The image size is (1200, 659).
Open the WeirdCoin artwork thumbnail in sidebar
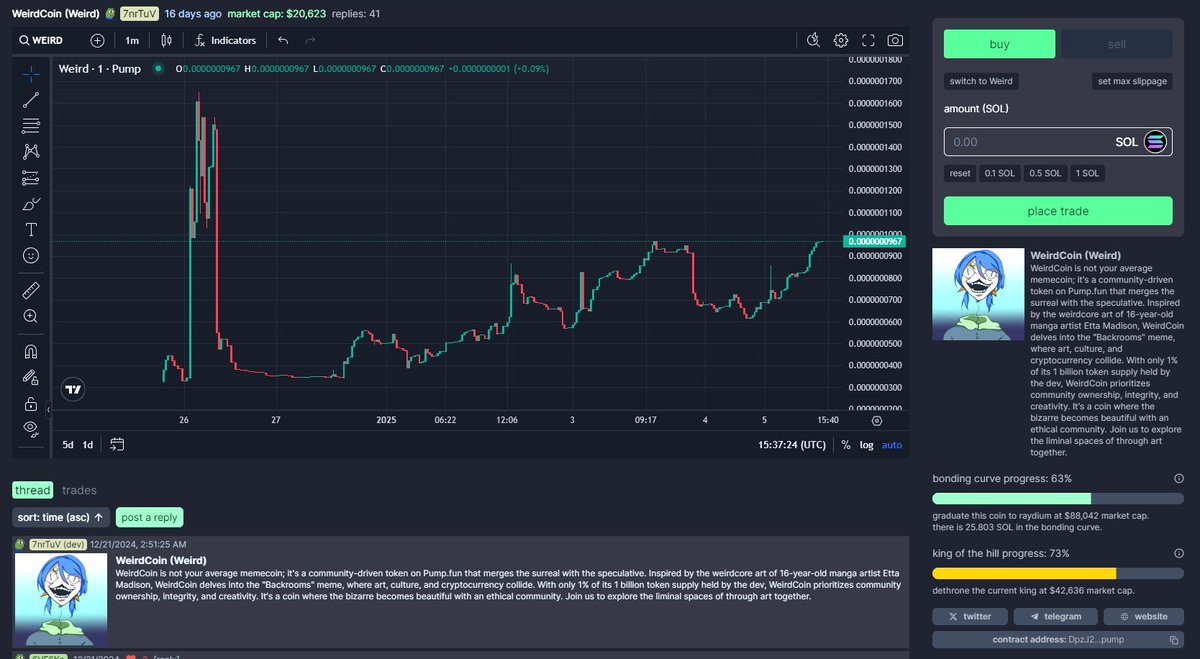pyautogui.click(x=978, y=294)
